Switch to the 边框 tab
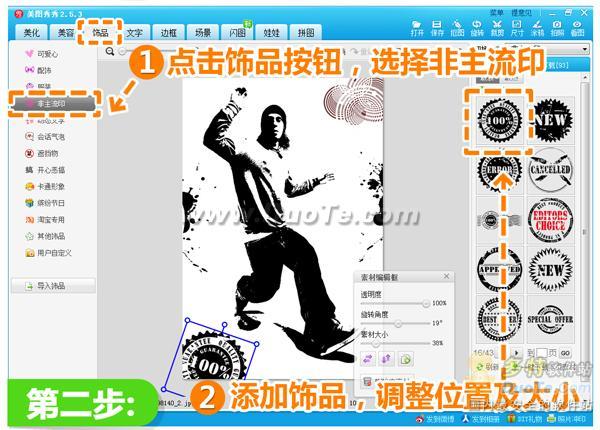Image resolution: width=600 pixels, height=430 pixels. (168, 33)
